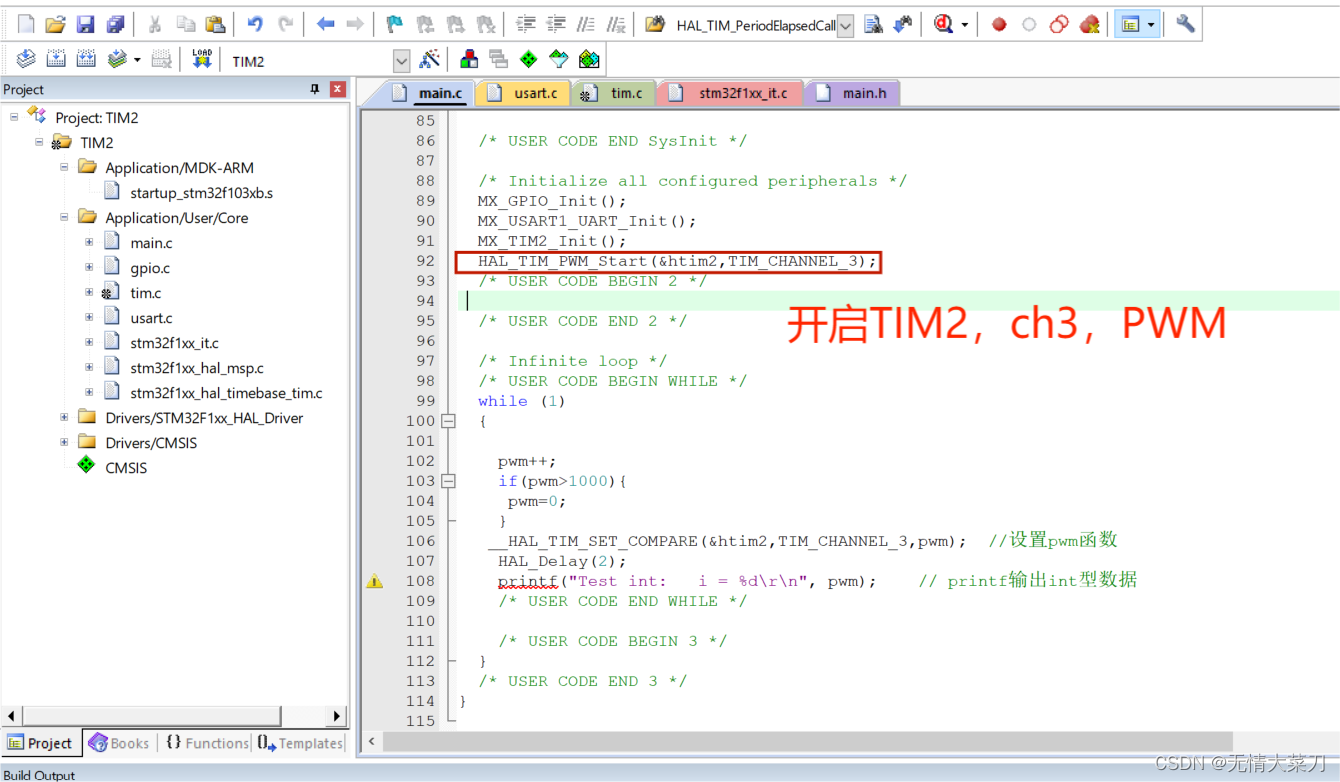
Task: Run incremental find with binoculars arrow icon
Action: (903, 24)
